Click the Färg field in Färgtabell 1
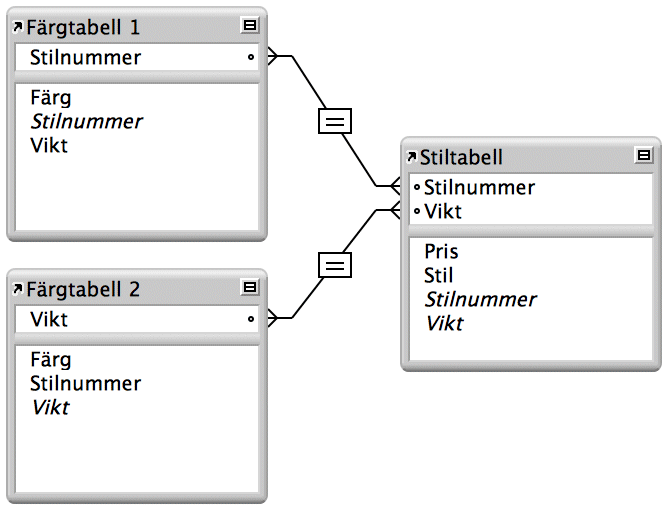This screenshot has width=668, height=508. tap(51, 98)
